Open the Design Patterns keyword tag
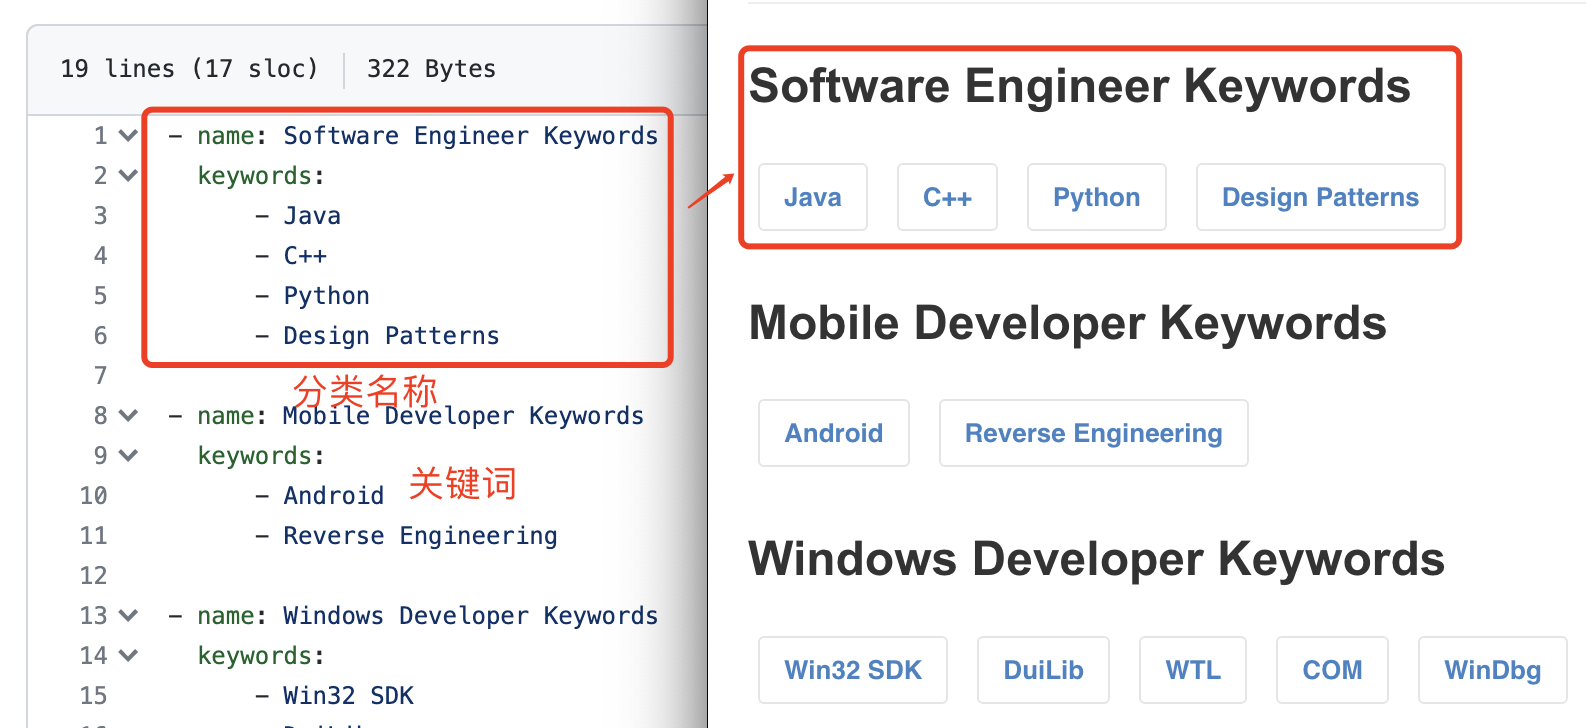The image size is (1586, 728). 1320,197
